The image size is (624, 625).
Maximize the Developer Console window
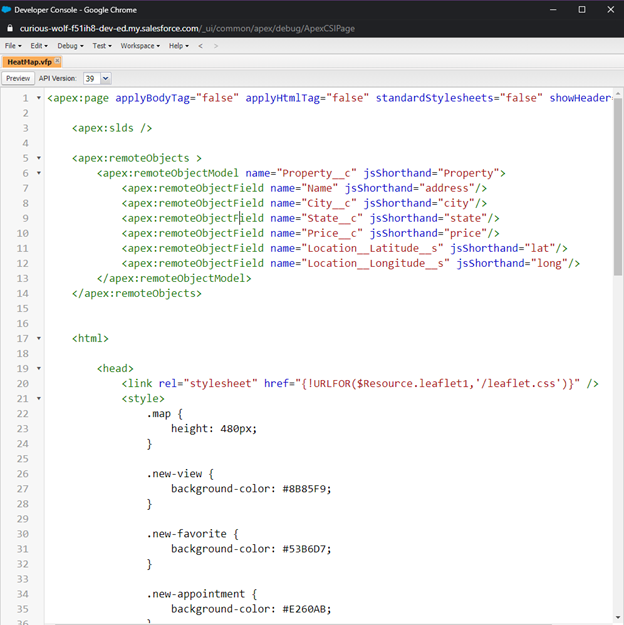pyautogui.click(x=582, y=10)
